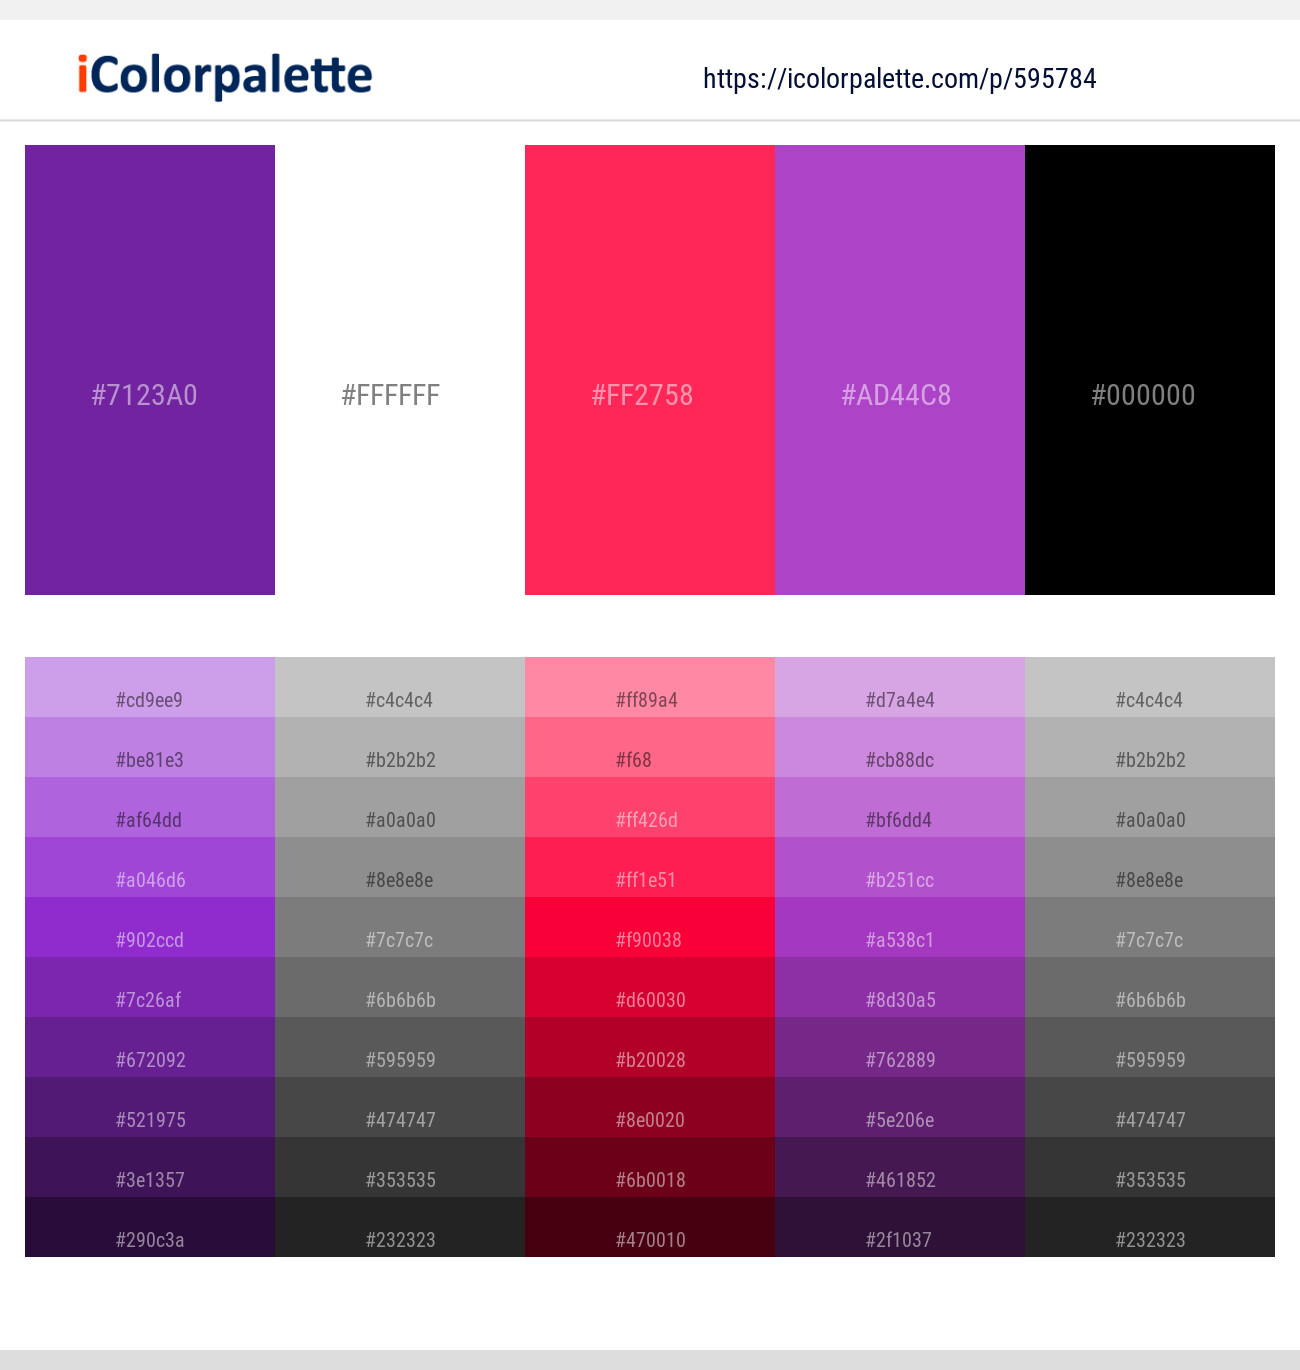This screenshot has height=1370, width=1300.
Task: Click the #ff89a4 pink tint
Action: 650,688
